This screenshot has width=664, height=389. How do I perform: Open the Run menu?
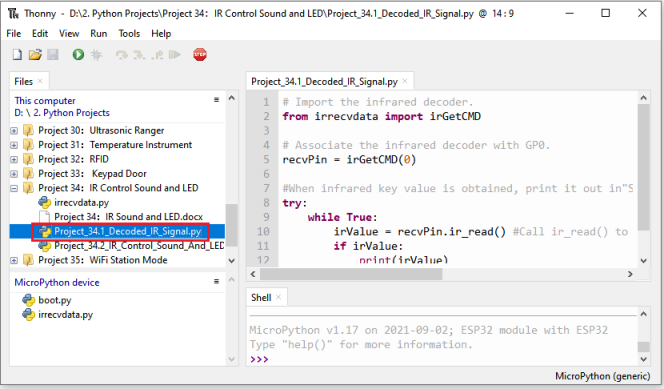click(99, 33)
